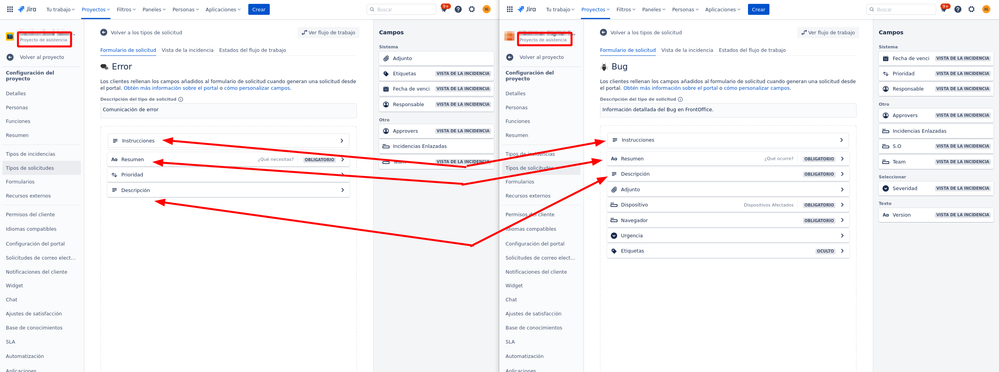Select 'Formulario de solicitud' tab on Error page
The height and width of the screenshot is (372, 999).
tap(128, 50)
